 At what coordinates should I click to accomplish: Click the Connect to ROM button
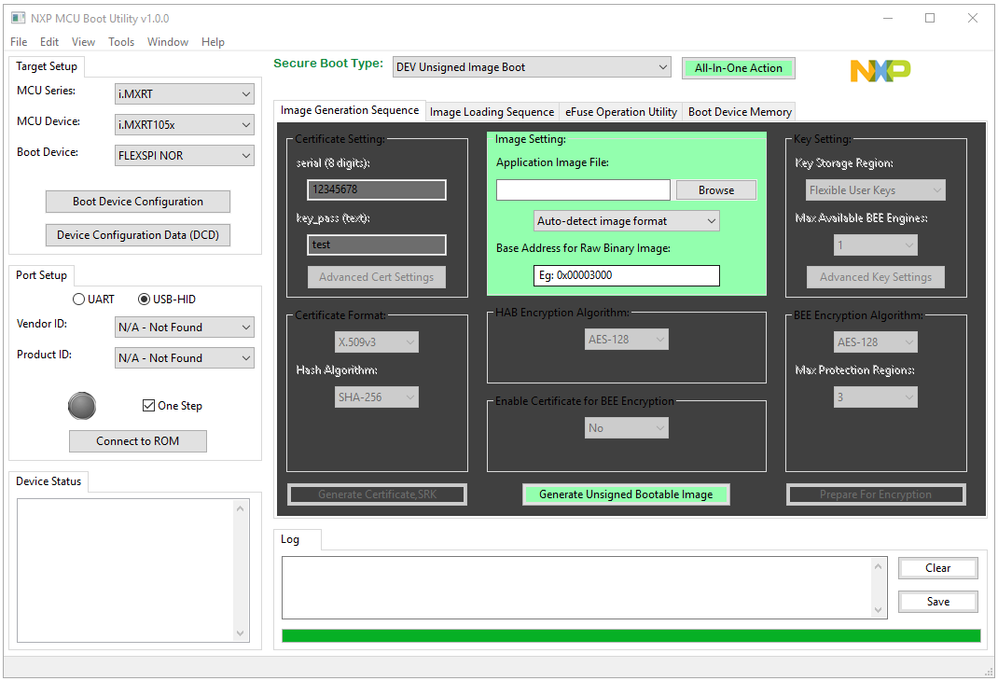(137, 441)
